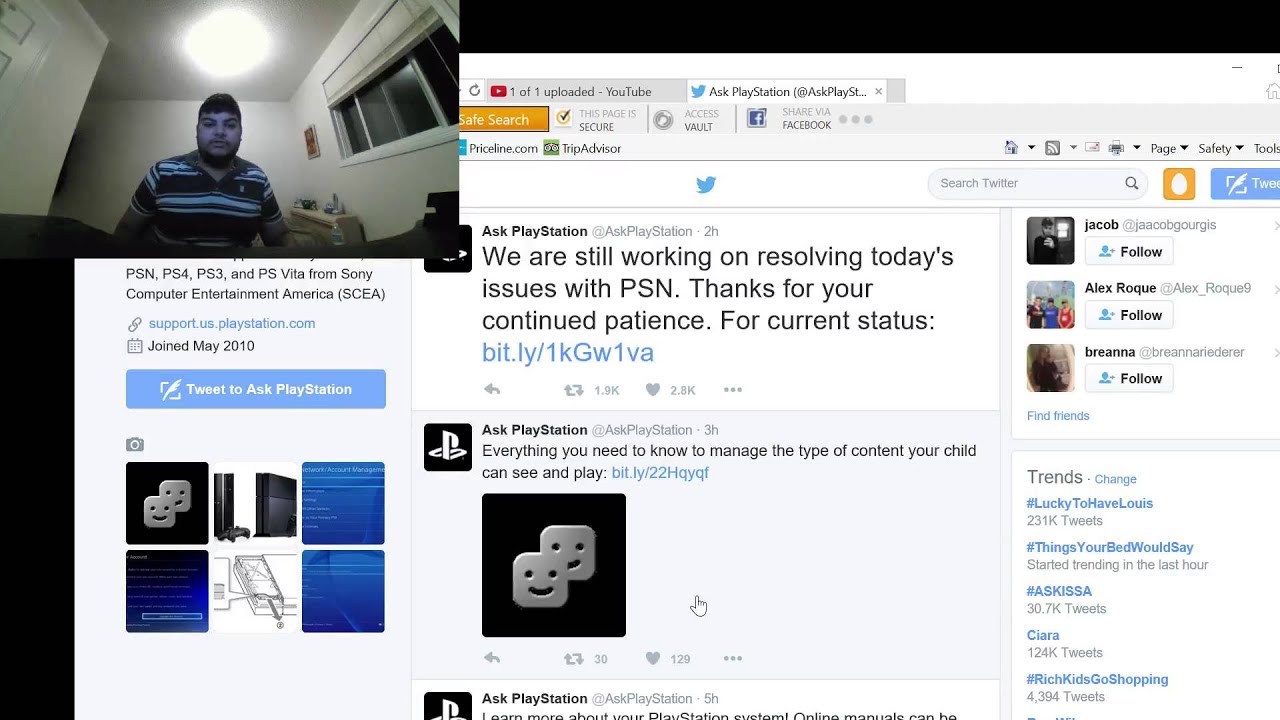Click the RSS feeds toolbar icon
Image resolution: width=1280 pixels, height=720 pixels.
pos(1052,148)
